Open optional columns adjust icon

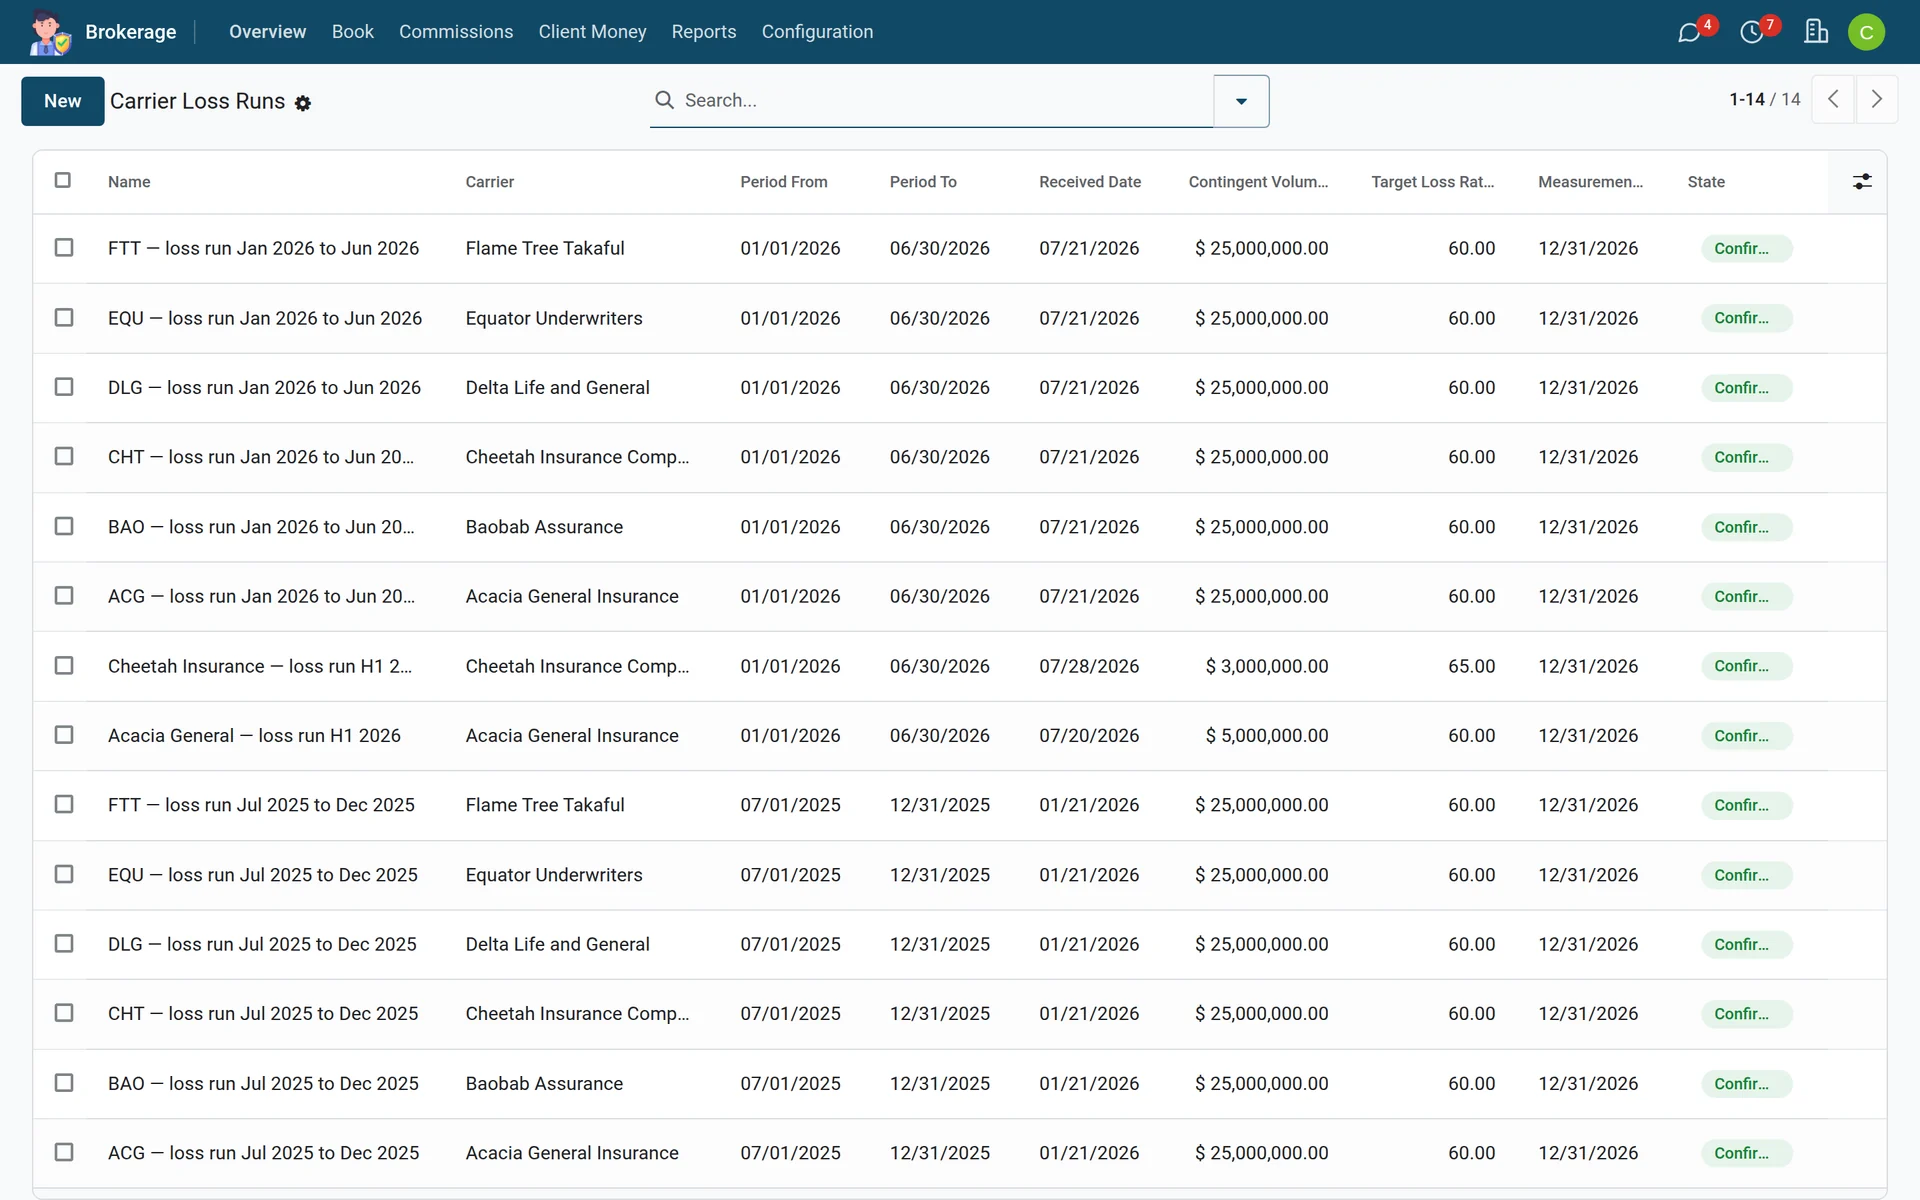[x=1862, y=181]
